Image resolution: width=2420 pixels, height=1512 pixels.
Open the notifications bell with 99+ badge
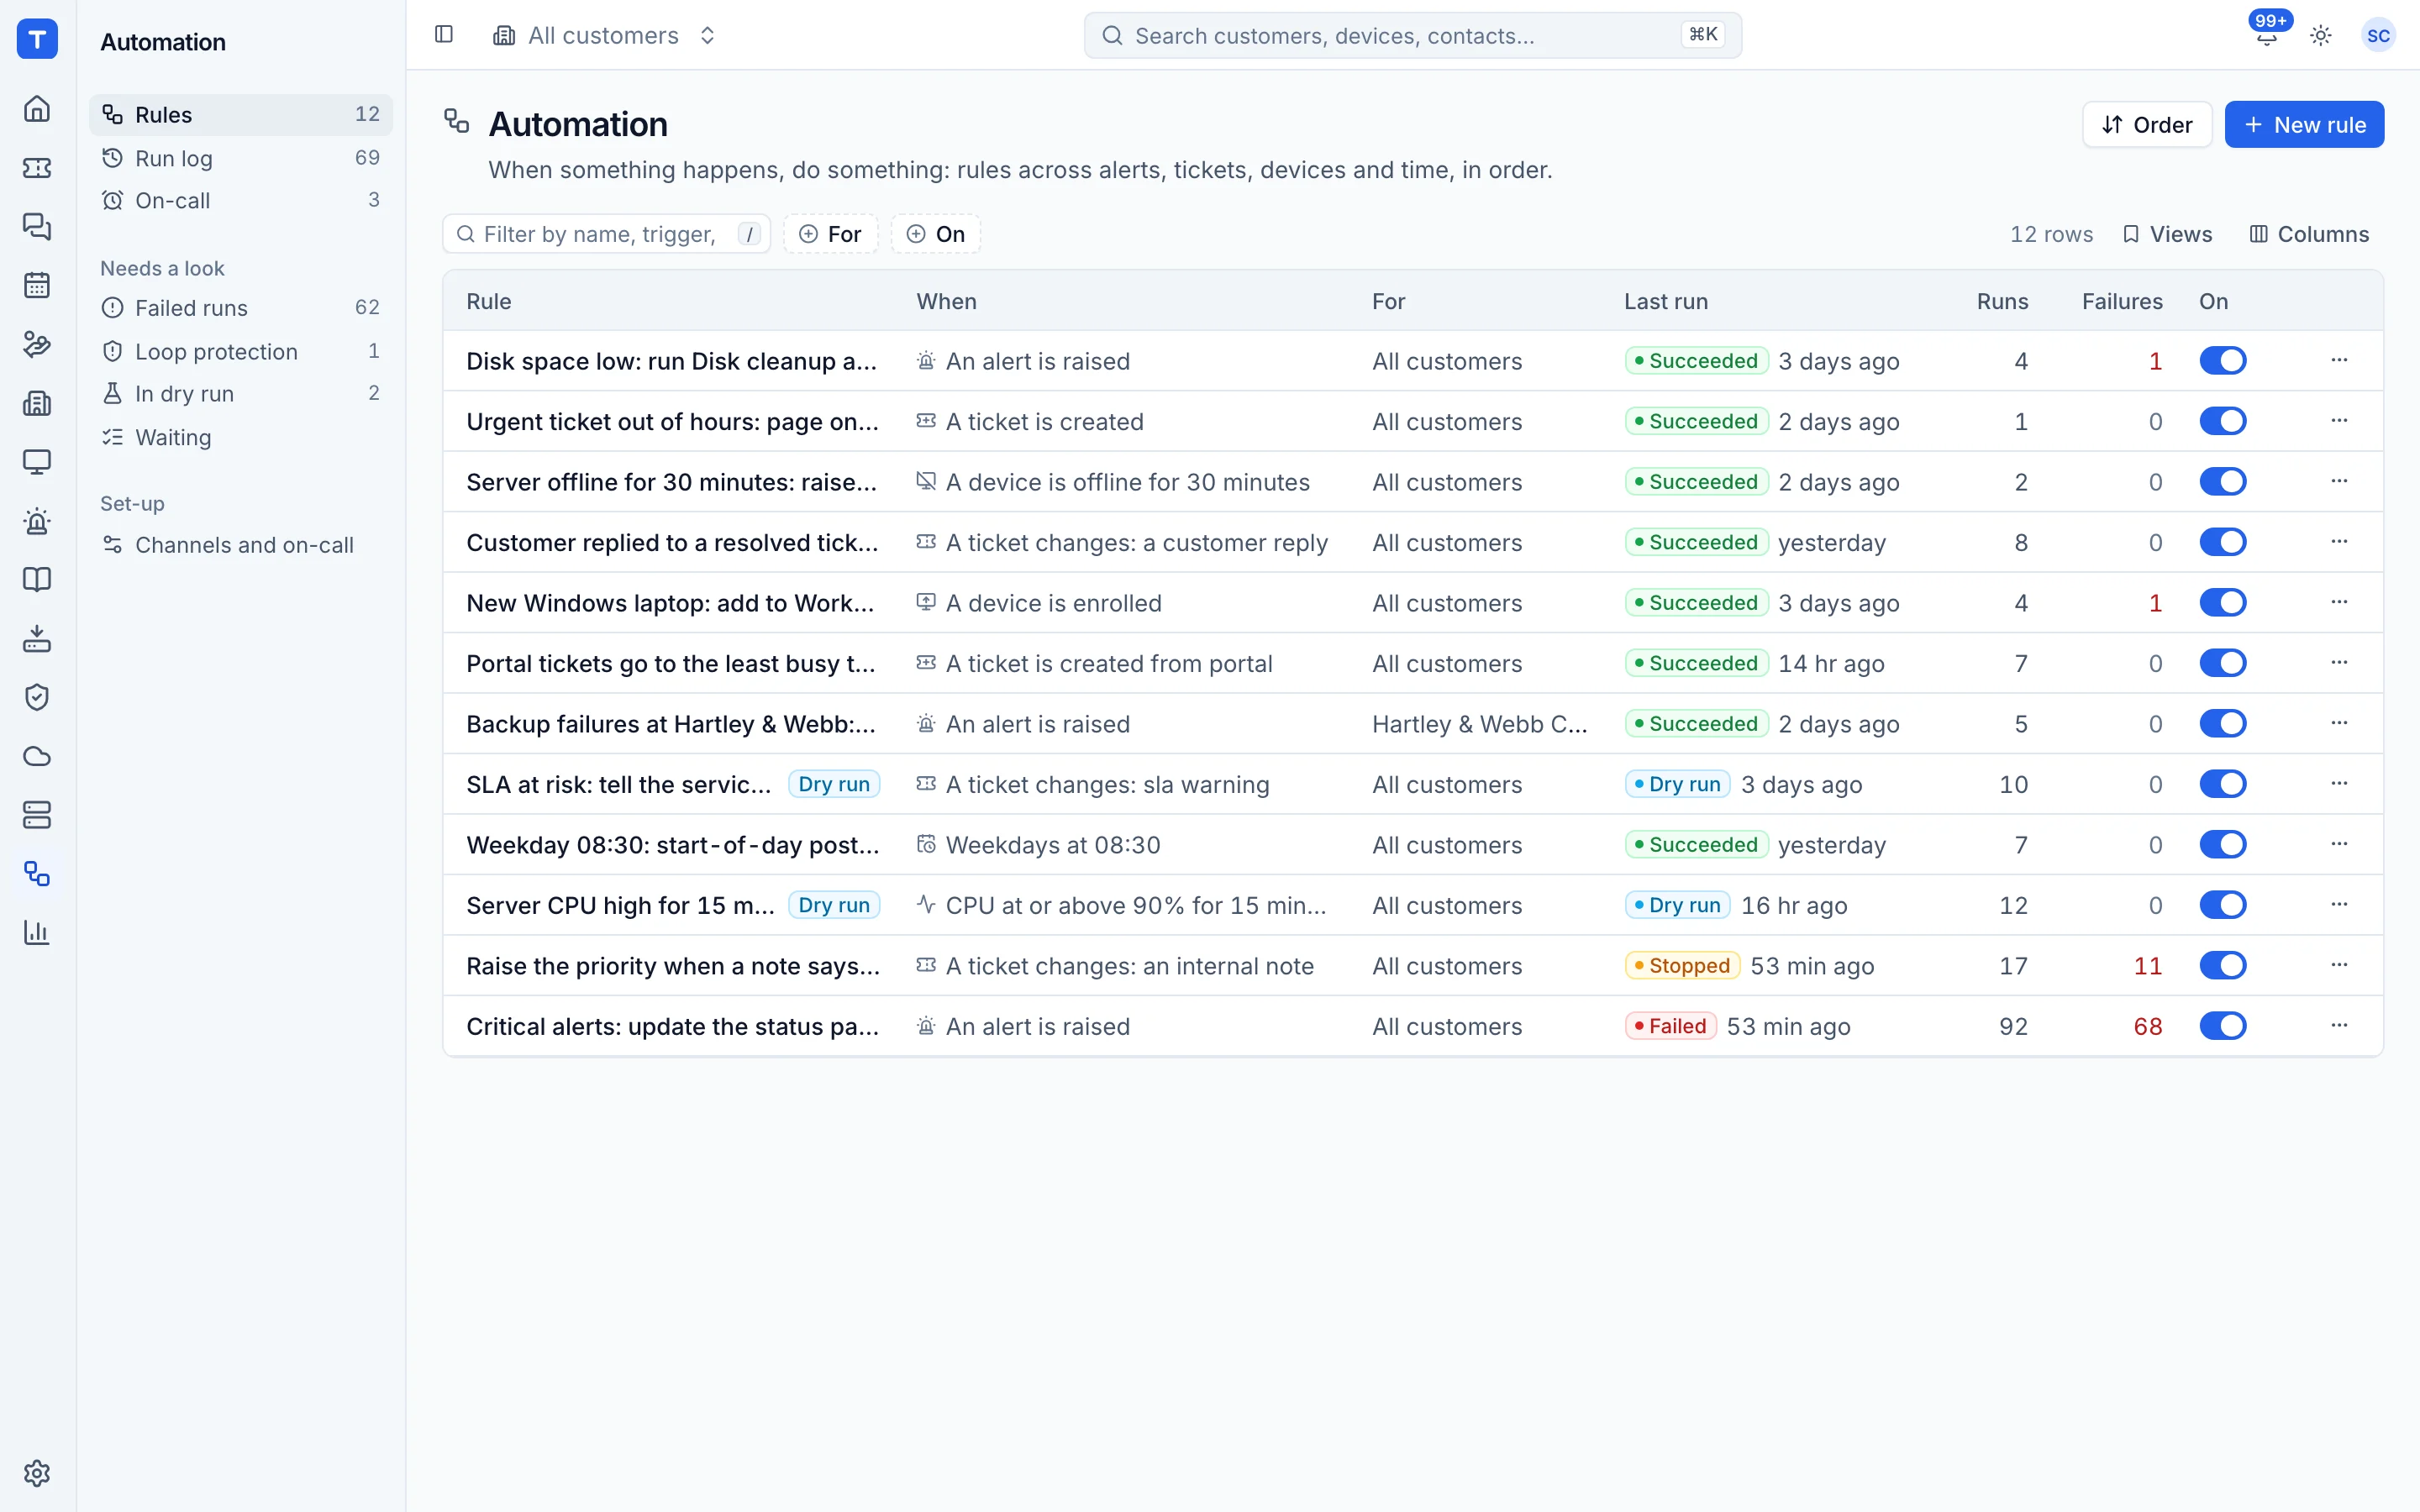click(x=2267, y=35)
